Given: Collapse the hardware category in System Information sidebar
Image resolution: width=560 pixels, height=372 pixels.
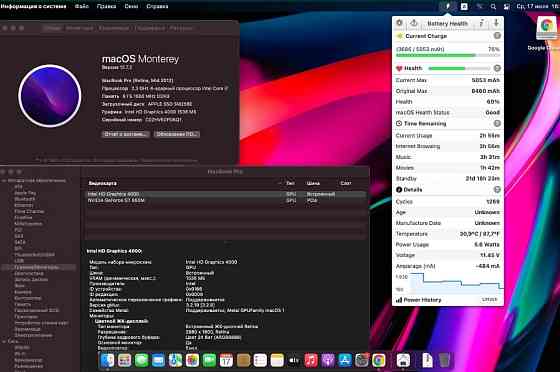Looking at the screenshot, I should (x=4, y=181).
